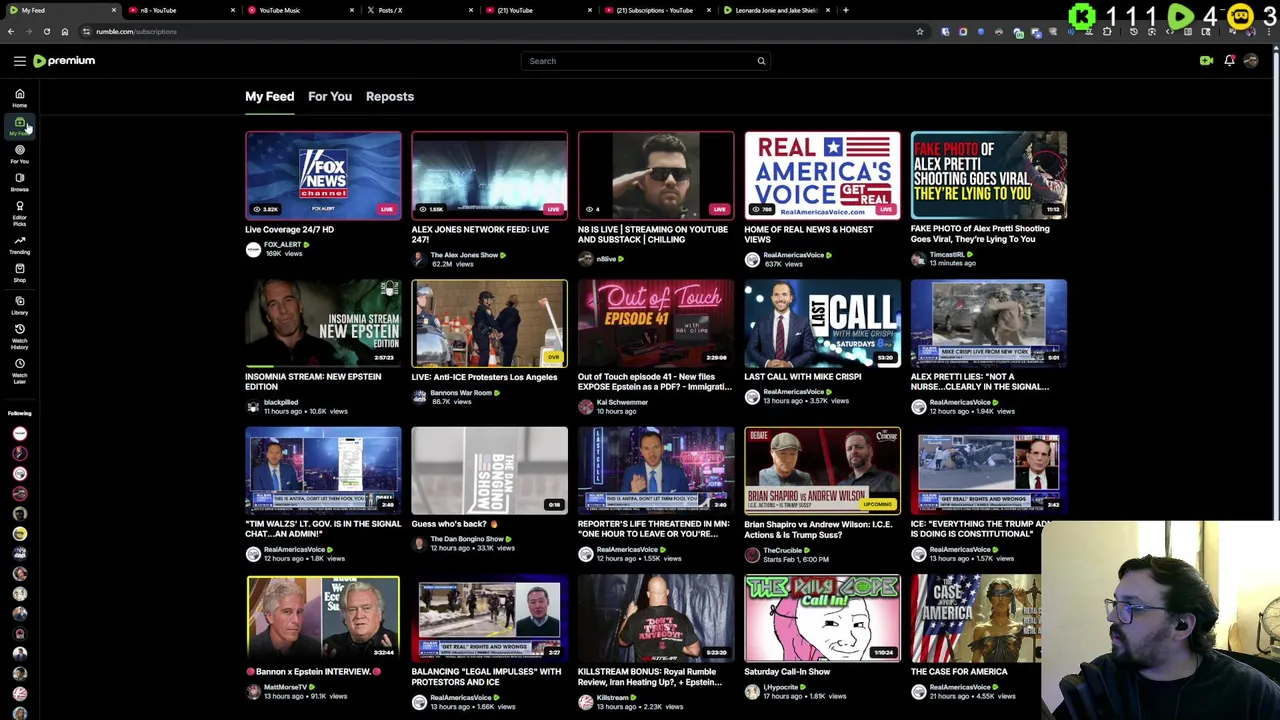
Task: Click the Rumble Premium logo
Action: tap(64, 61)
